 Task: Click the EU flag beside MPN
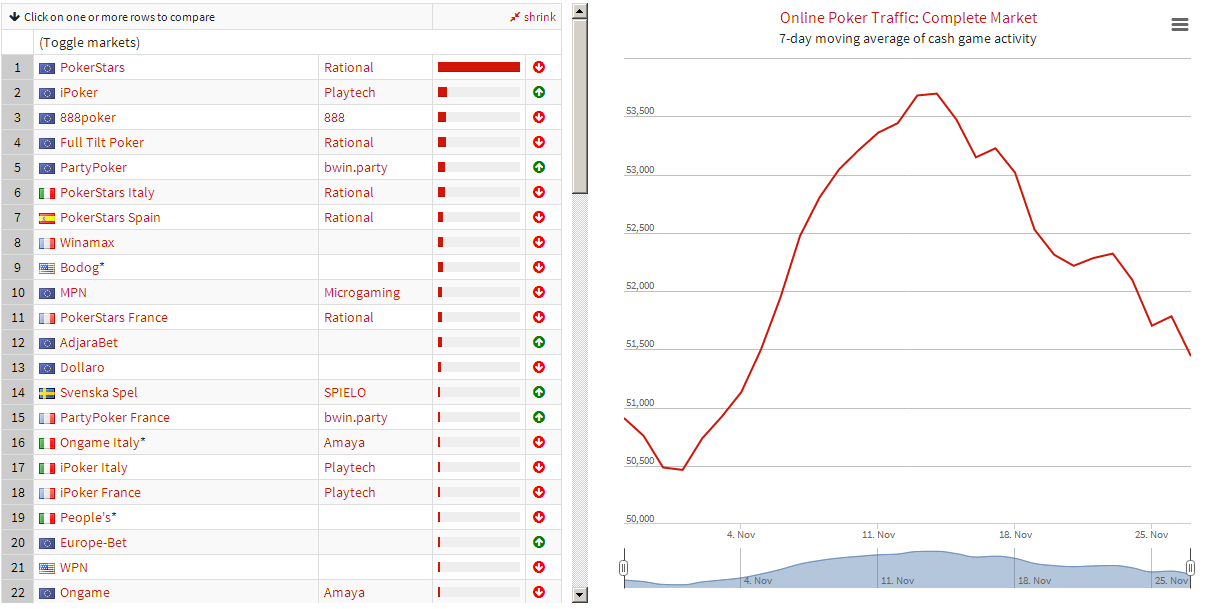click(47, 293)
